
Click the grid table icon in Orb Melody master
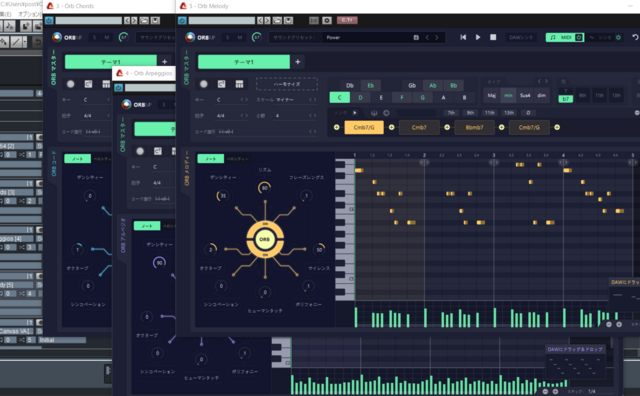pos(239,84)
